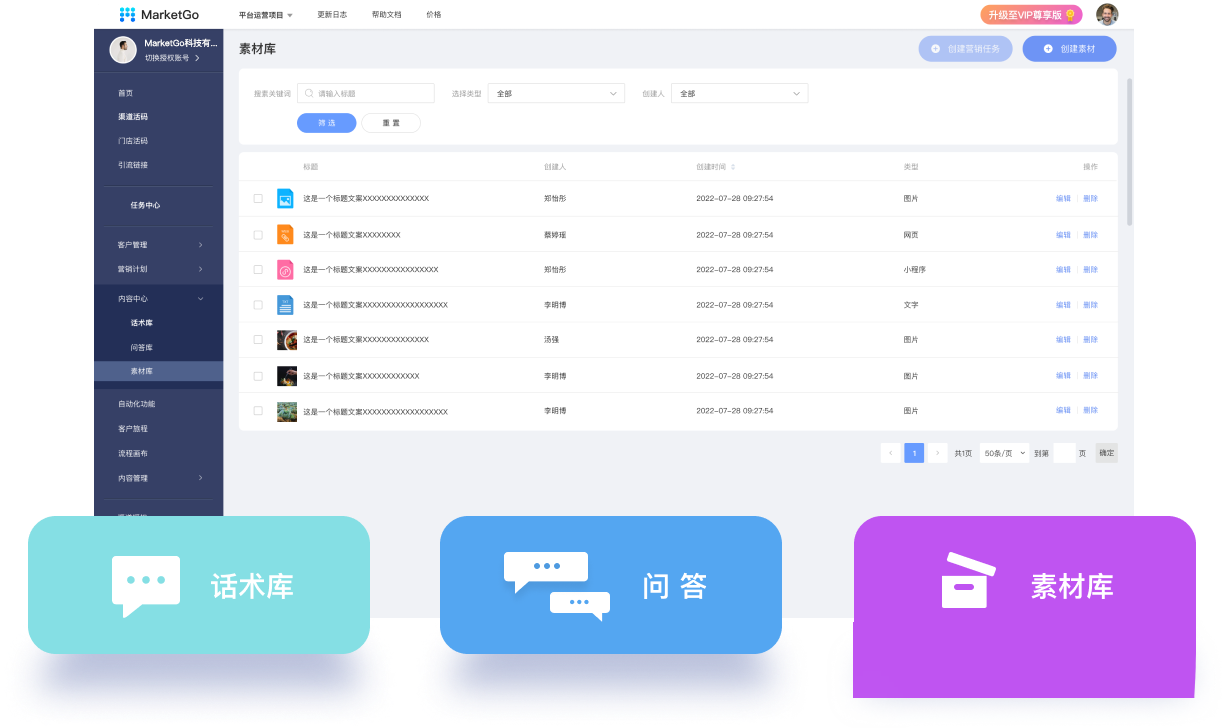Select 话术库 in the sidebar submenu
Screen dimensions: 1226x728
click(x=142, y=323)
